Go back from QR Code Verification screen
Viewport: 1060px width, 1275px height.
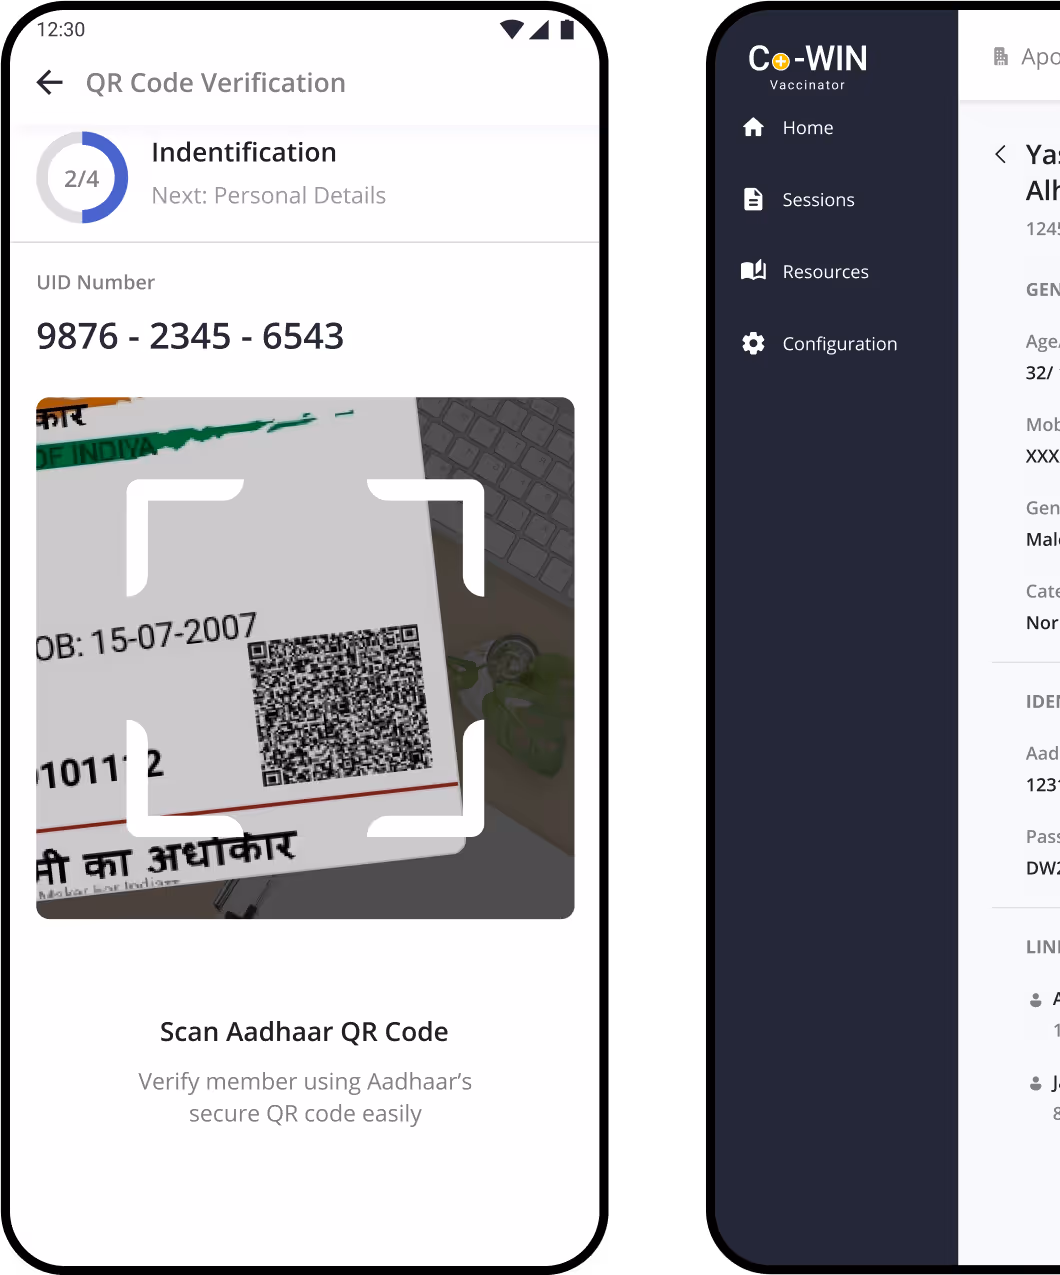50,83
